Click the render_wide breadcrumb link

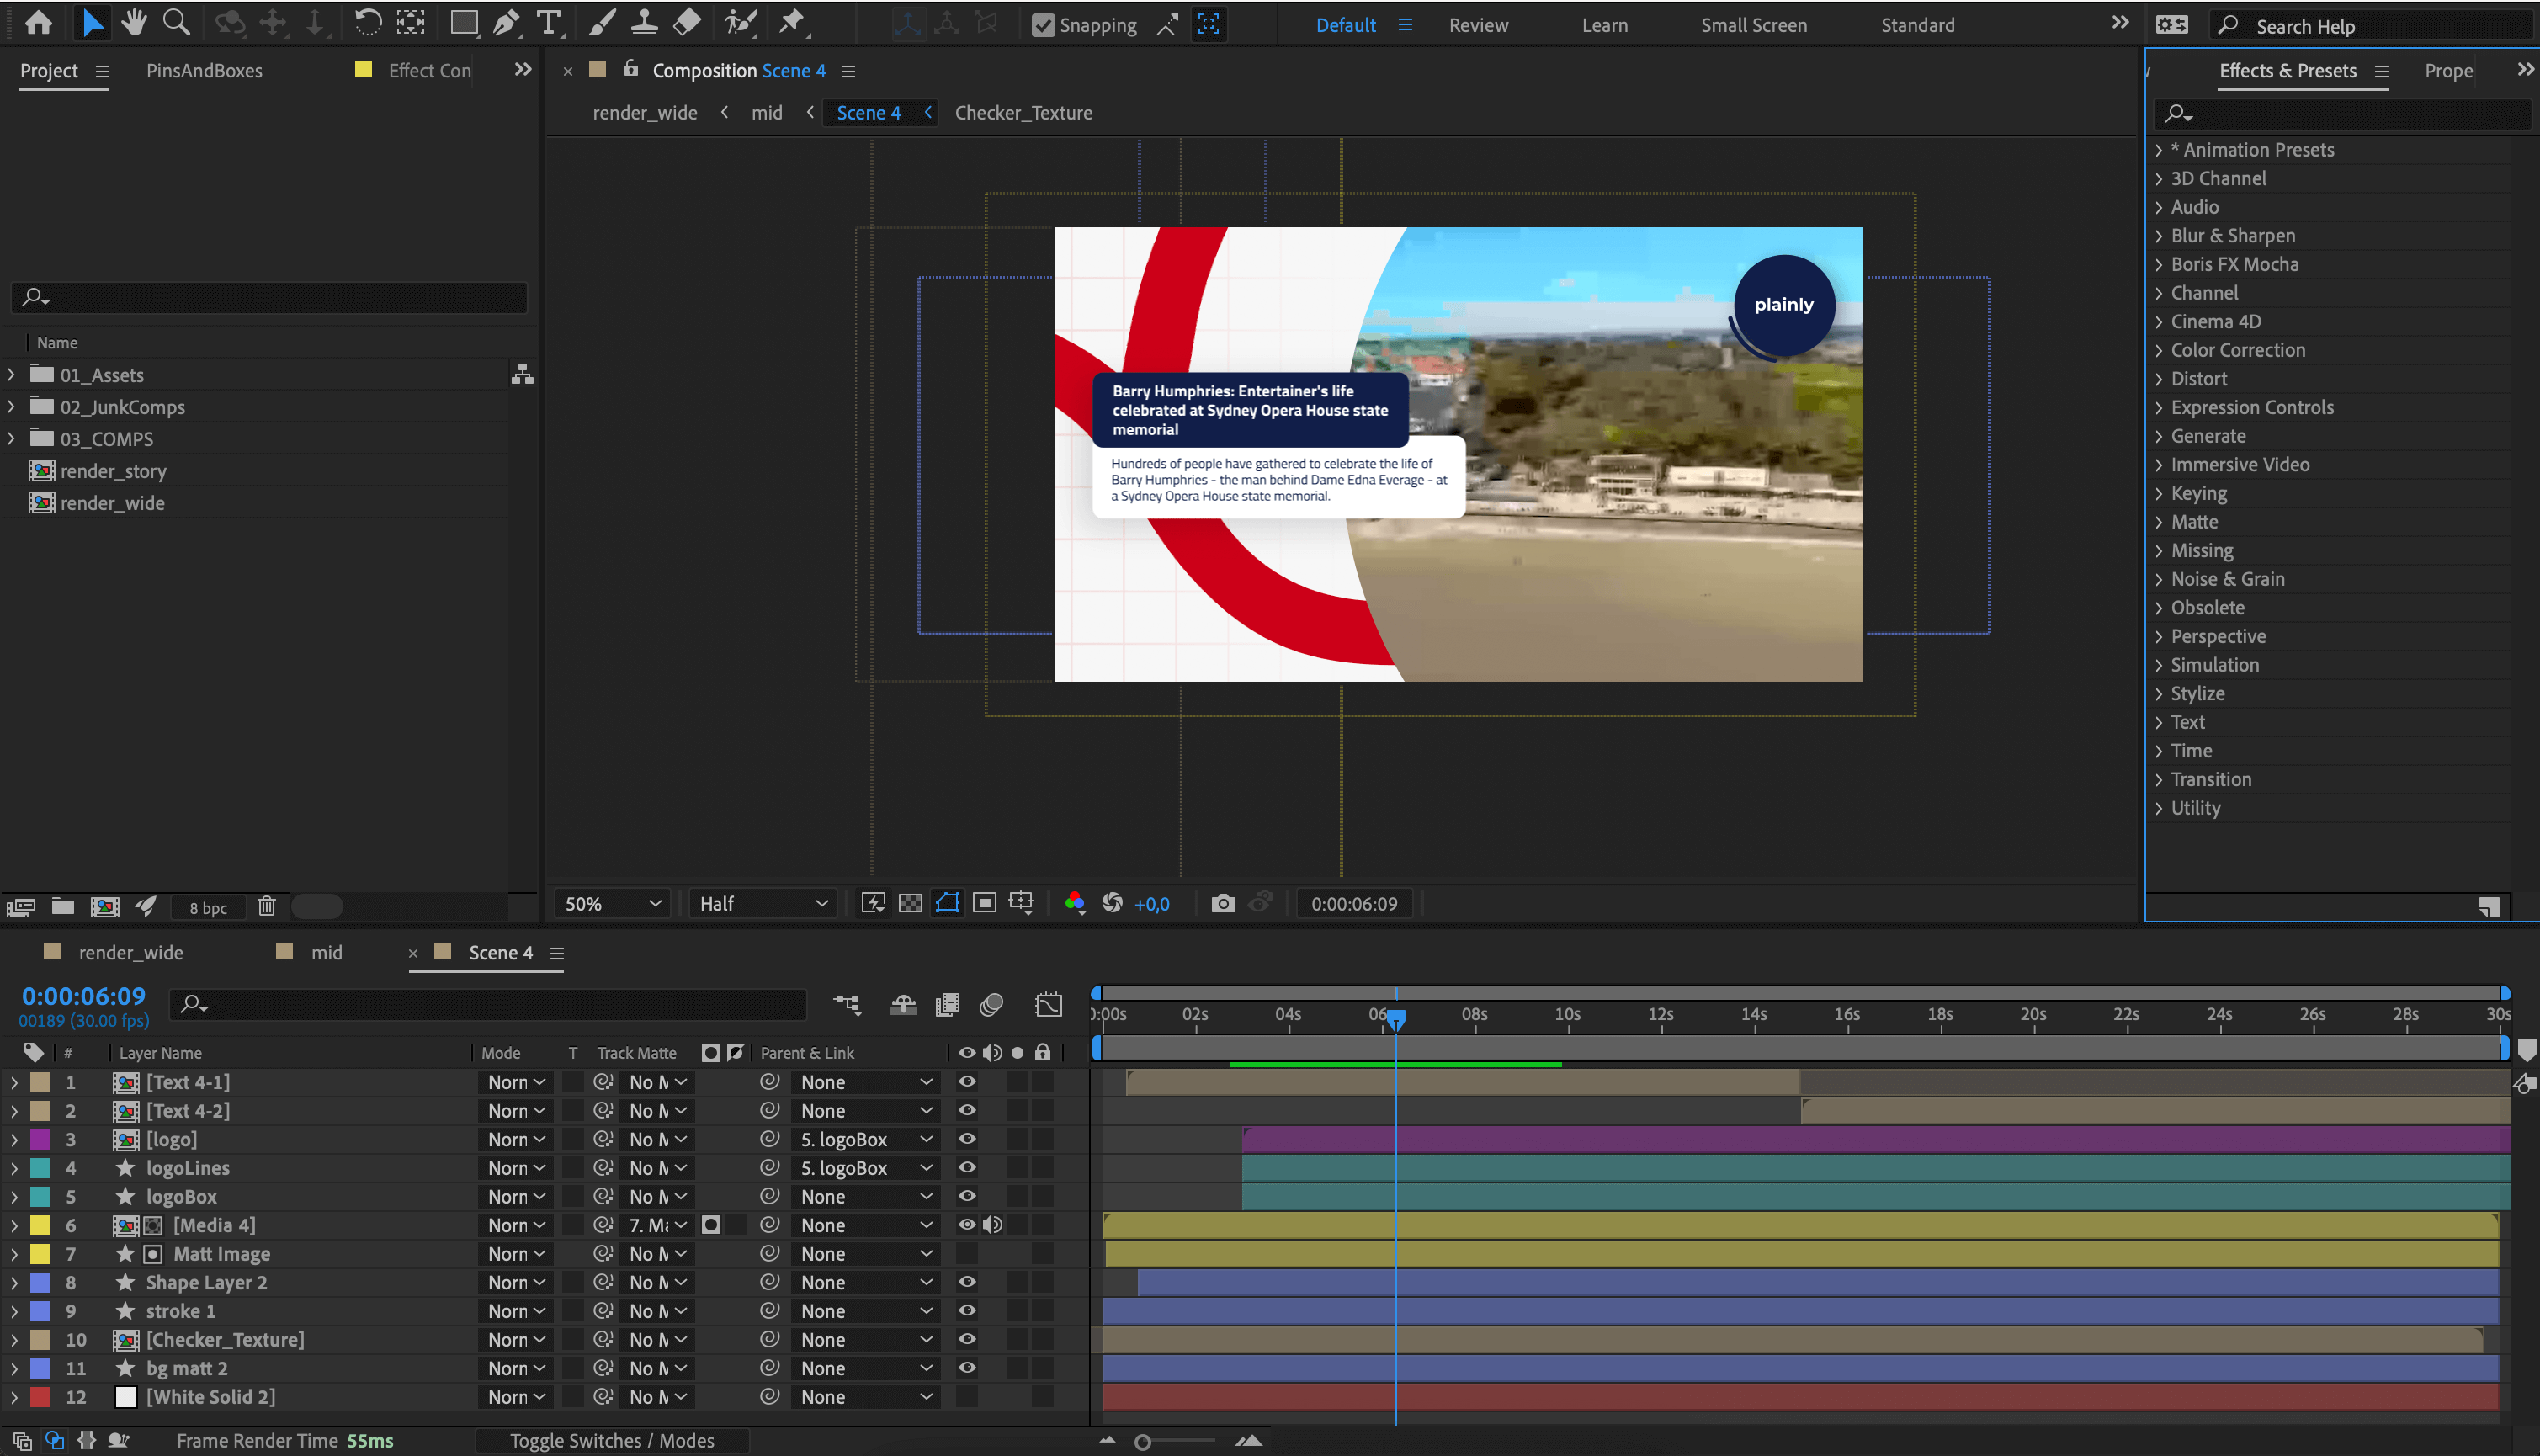click(x=644, y=112)
